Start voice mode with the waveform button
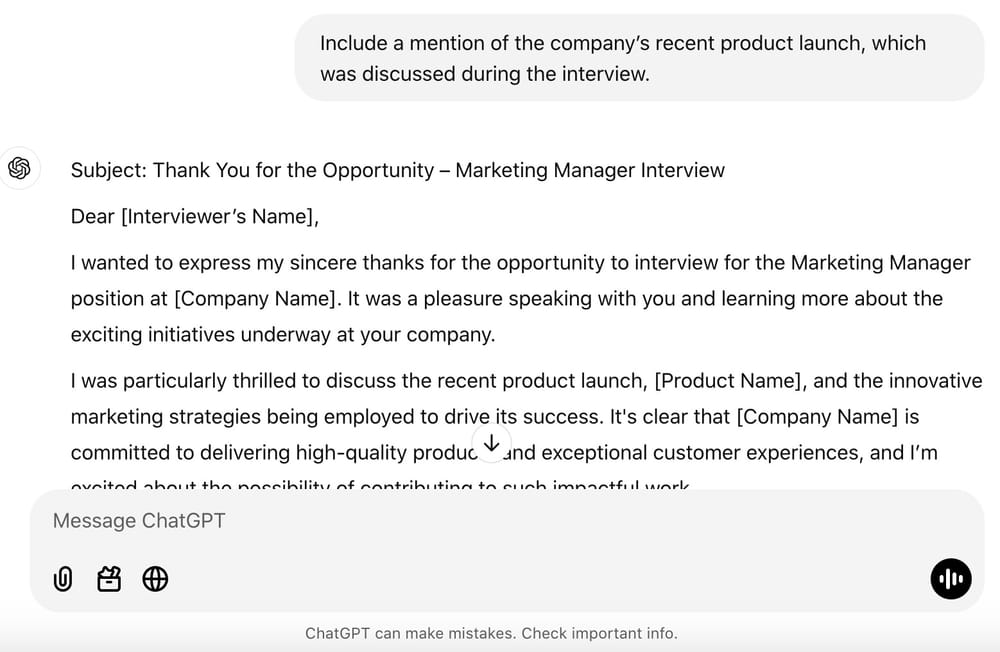This screenshot has height=652, width=1000. pos(950,579)
